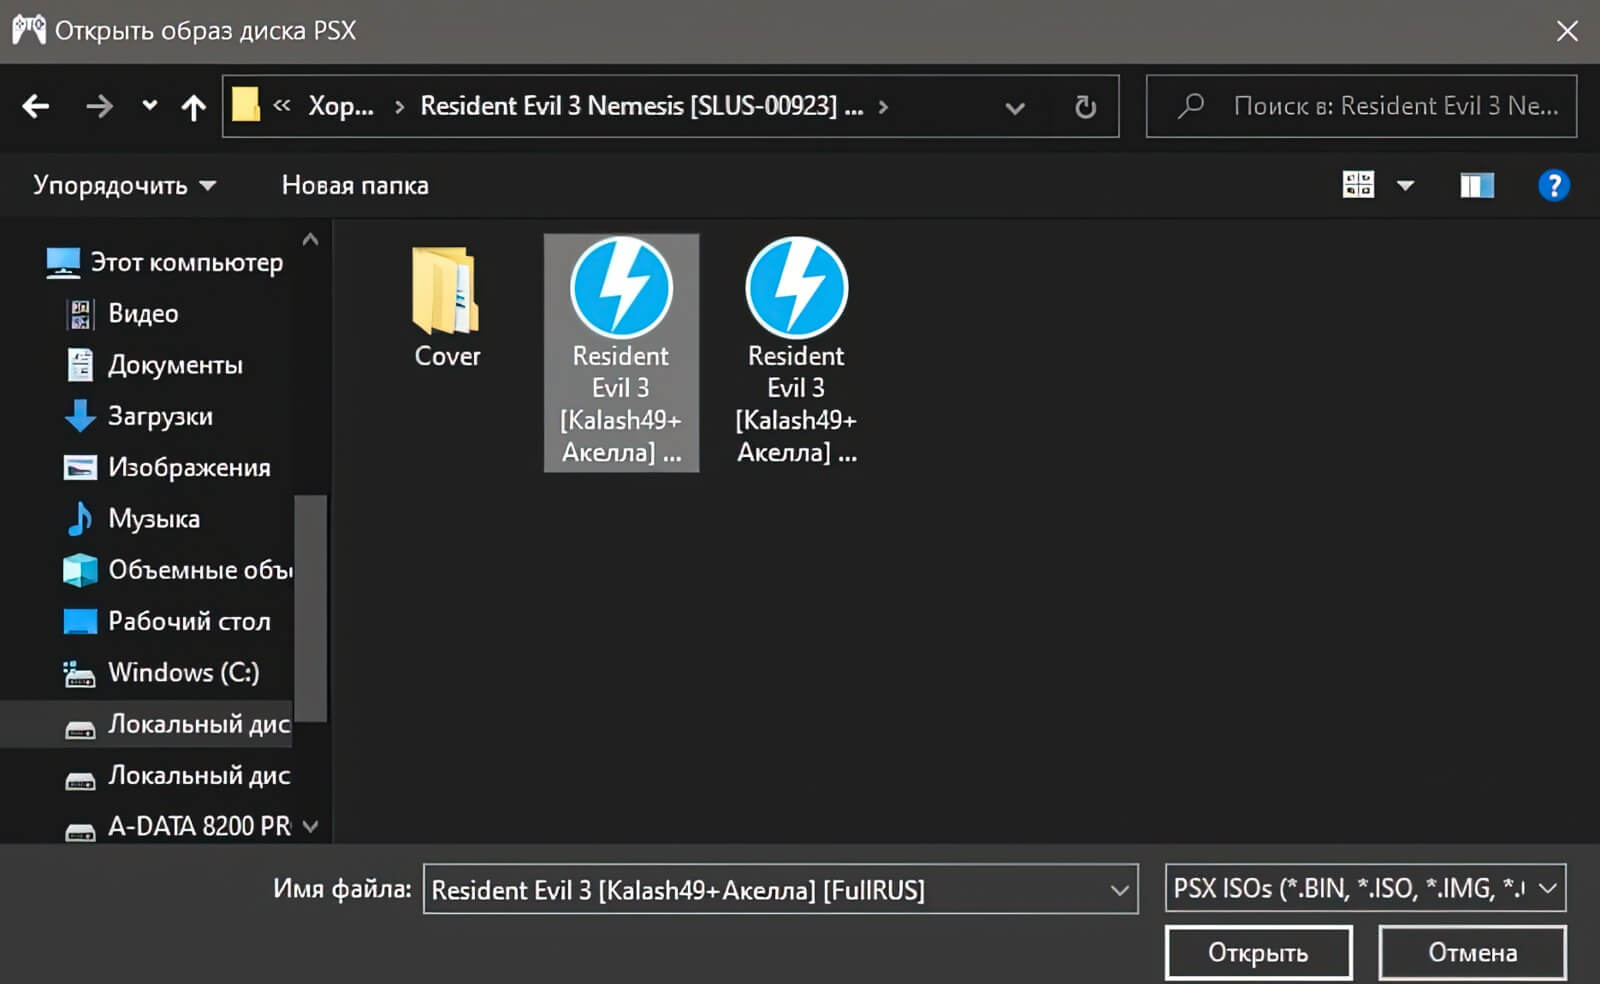This screenshot has width=1600, height=984.
Task: Click the Музыка note icon
Action: (79, 518)
